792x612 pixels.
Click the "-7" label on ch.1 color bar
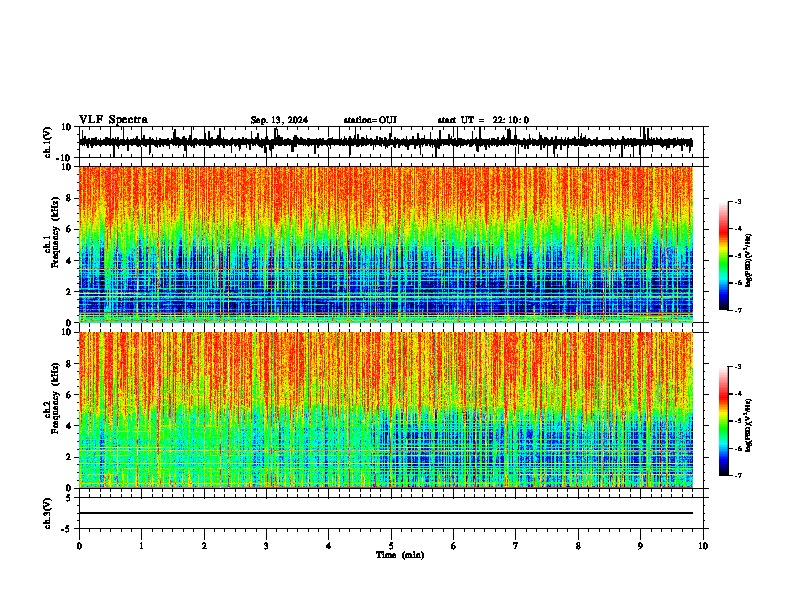point(737,310)
